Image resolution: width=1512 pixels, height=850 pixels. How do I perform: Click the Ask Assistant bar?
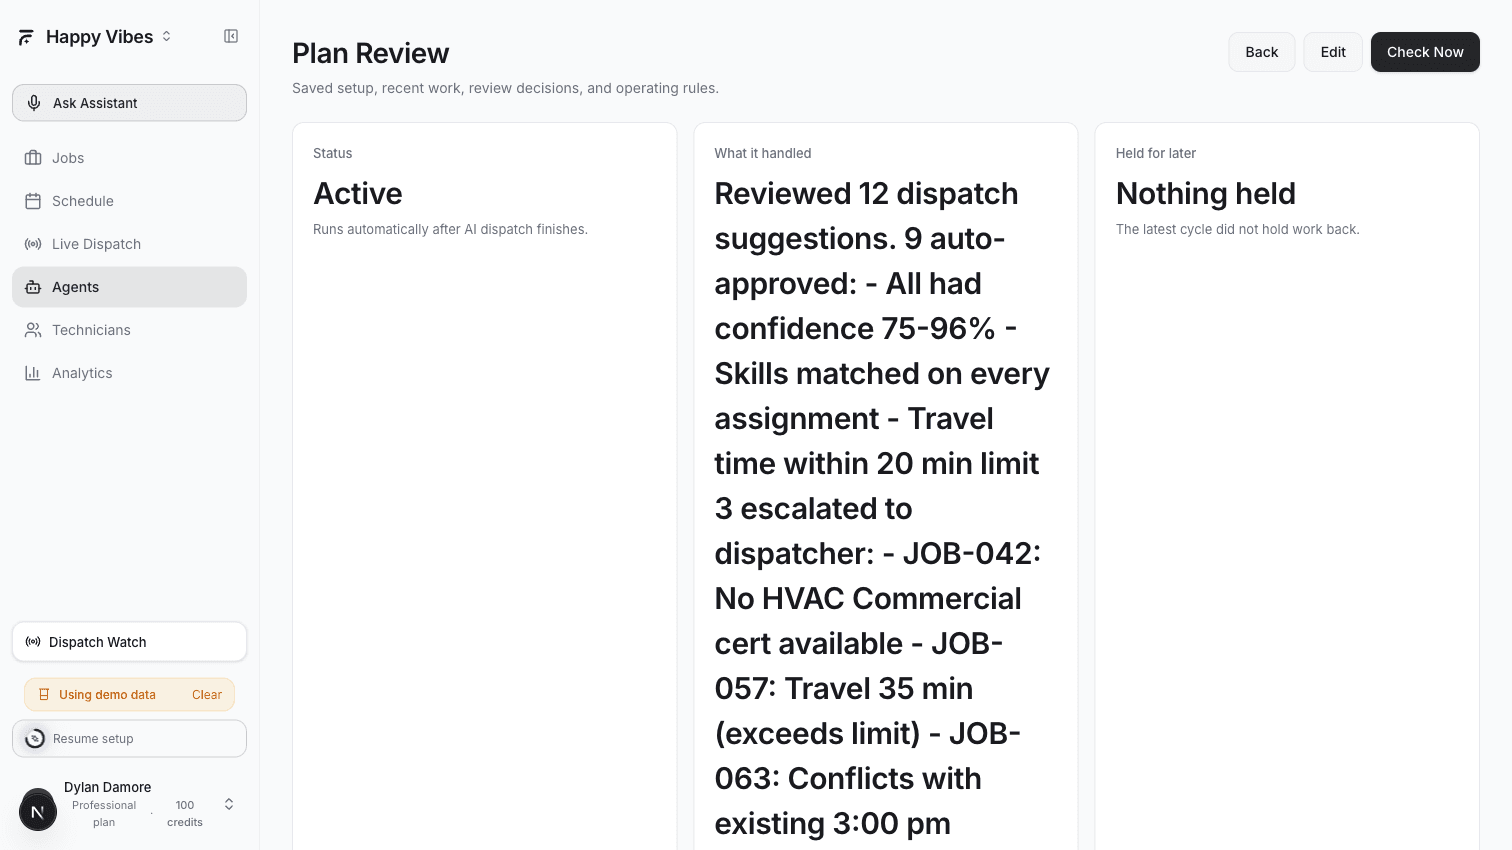pos(129,102)
